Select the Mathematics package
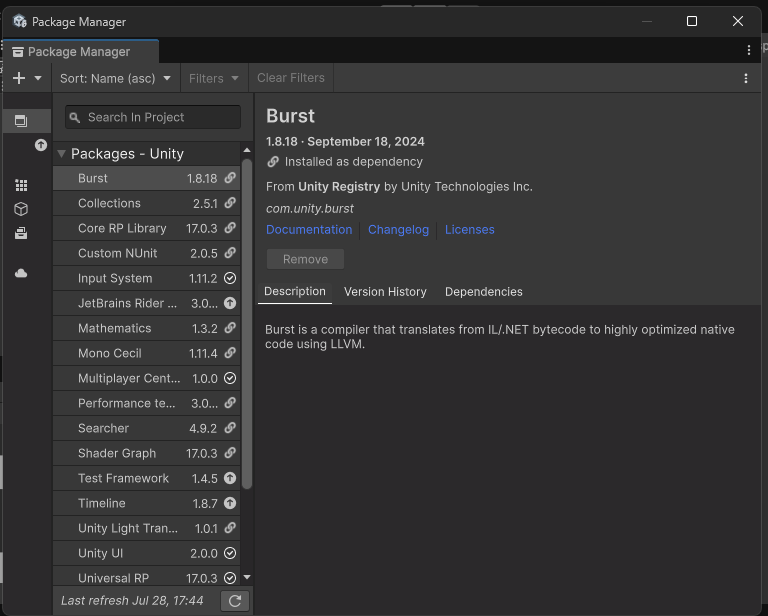This screenshot has width=768, height=616. [146, 328]
